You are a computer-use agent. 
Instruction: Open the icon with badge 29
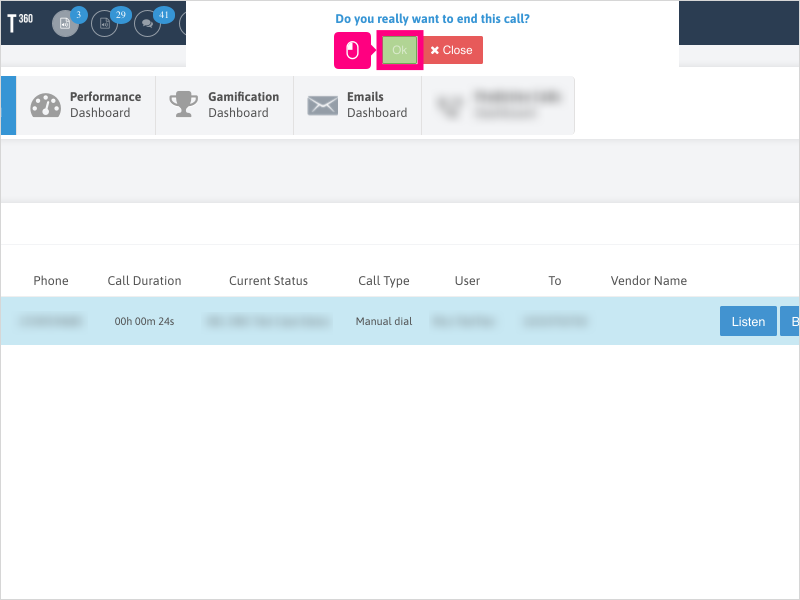105,23
